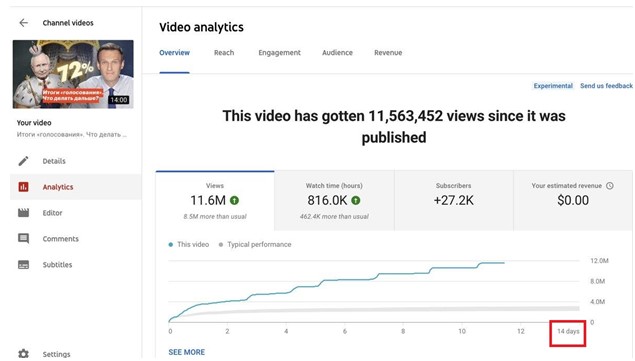Click the green up arrow next to 816.0K
Screen dimensions: 635x361
tap(356, 200)
